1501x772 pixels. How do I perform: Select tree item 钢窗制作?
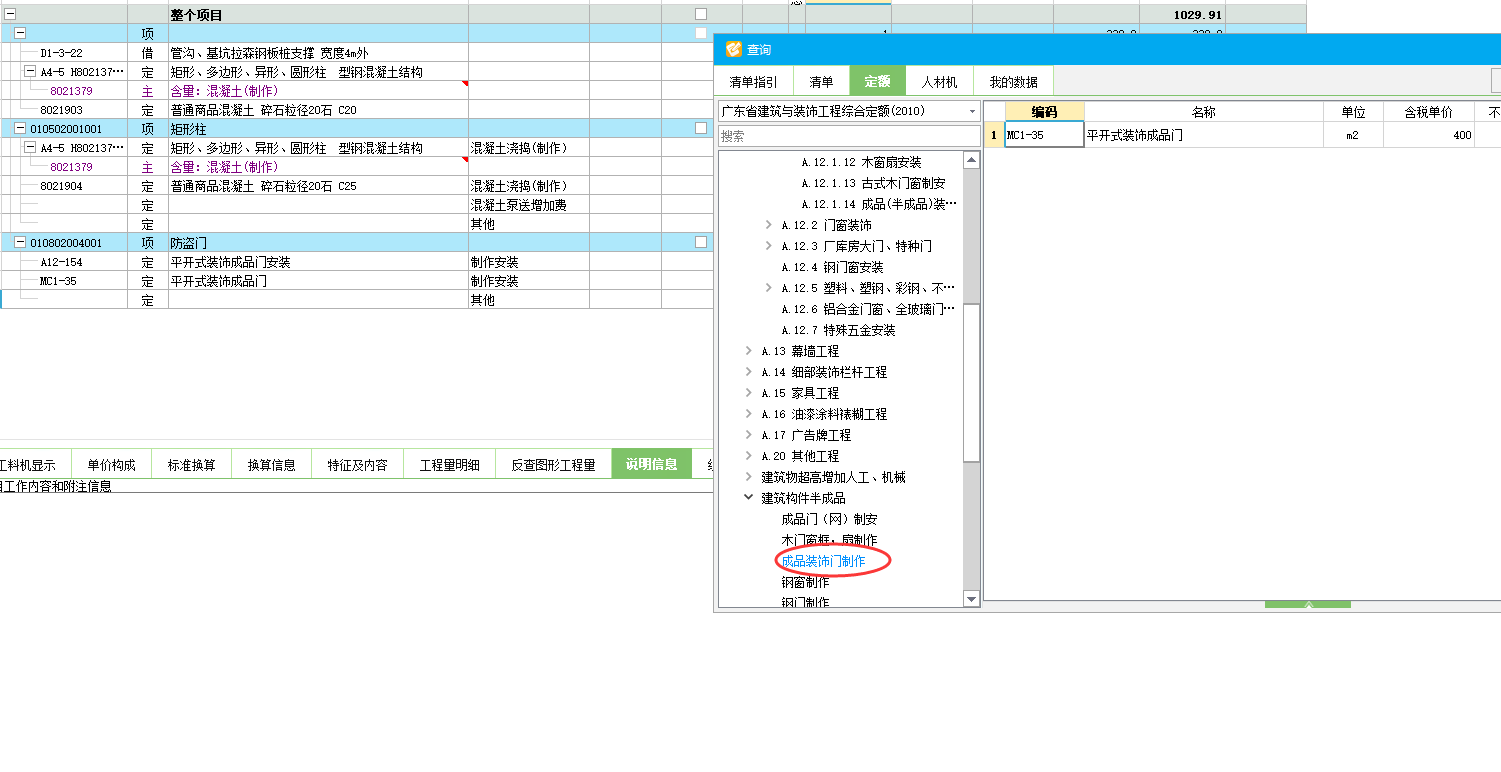click(x=805, y=582)
